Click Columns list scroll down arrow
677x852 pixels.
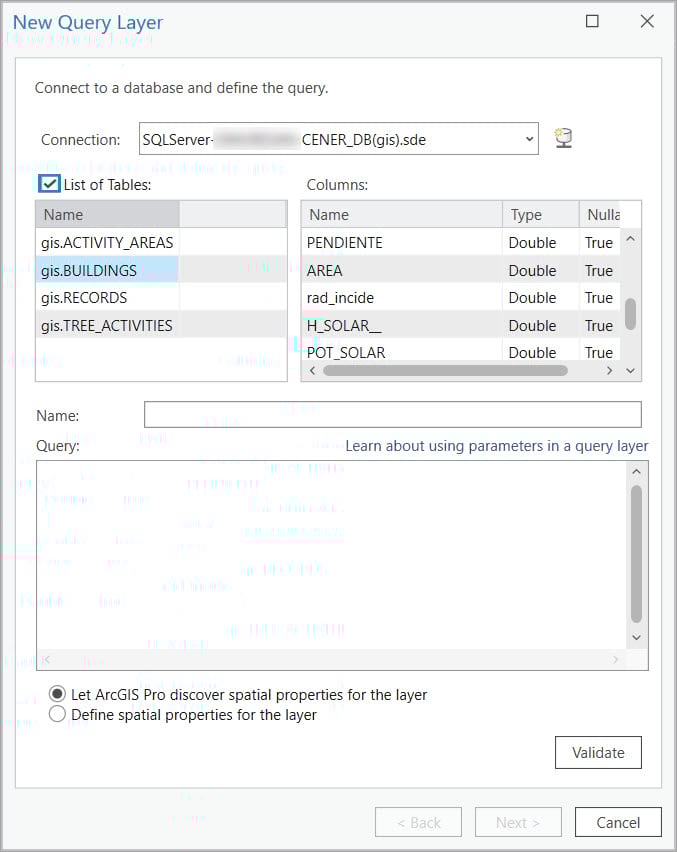coord(630,371)
